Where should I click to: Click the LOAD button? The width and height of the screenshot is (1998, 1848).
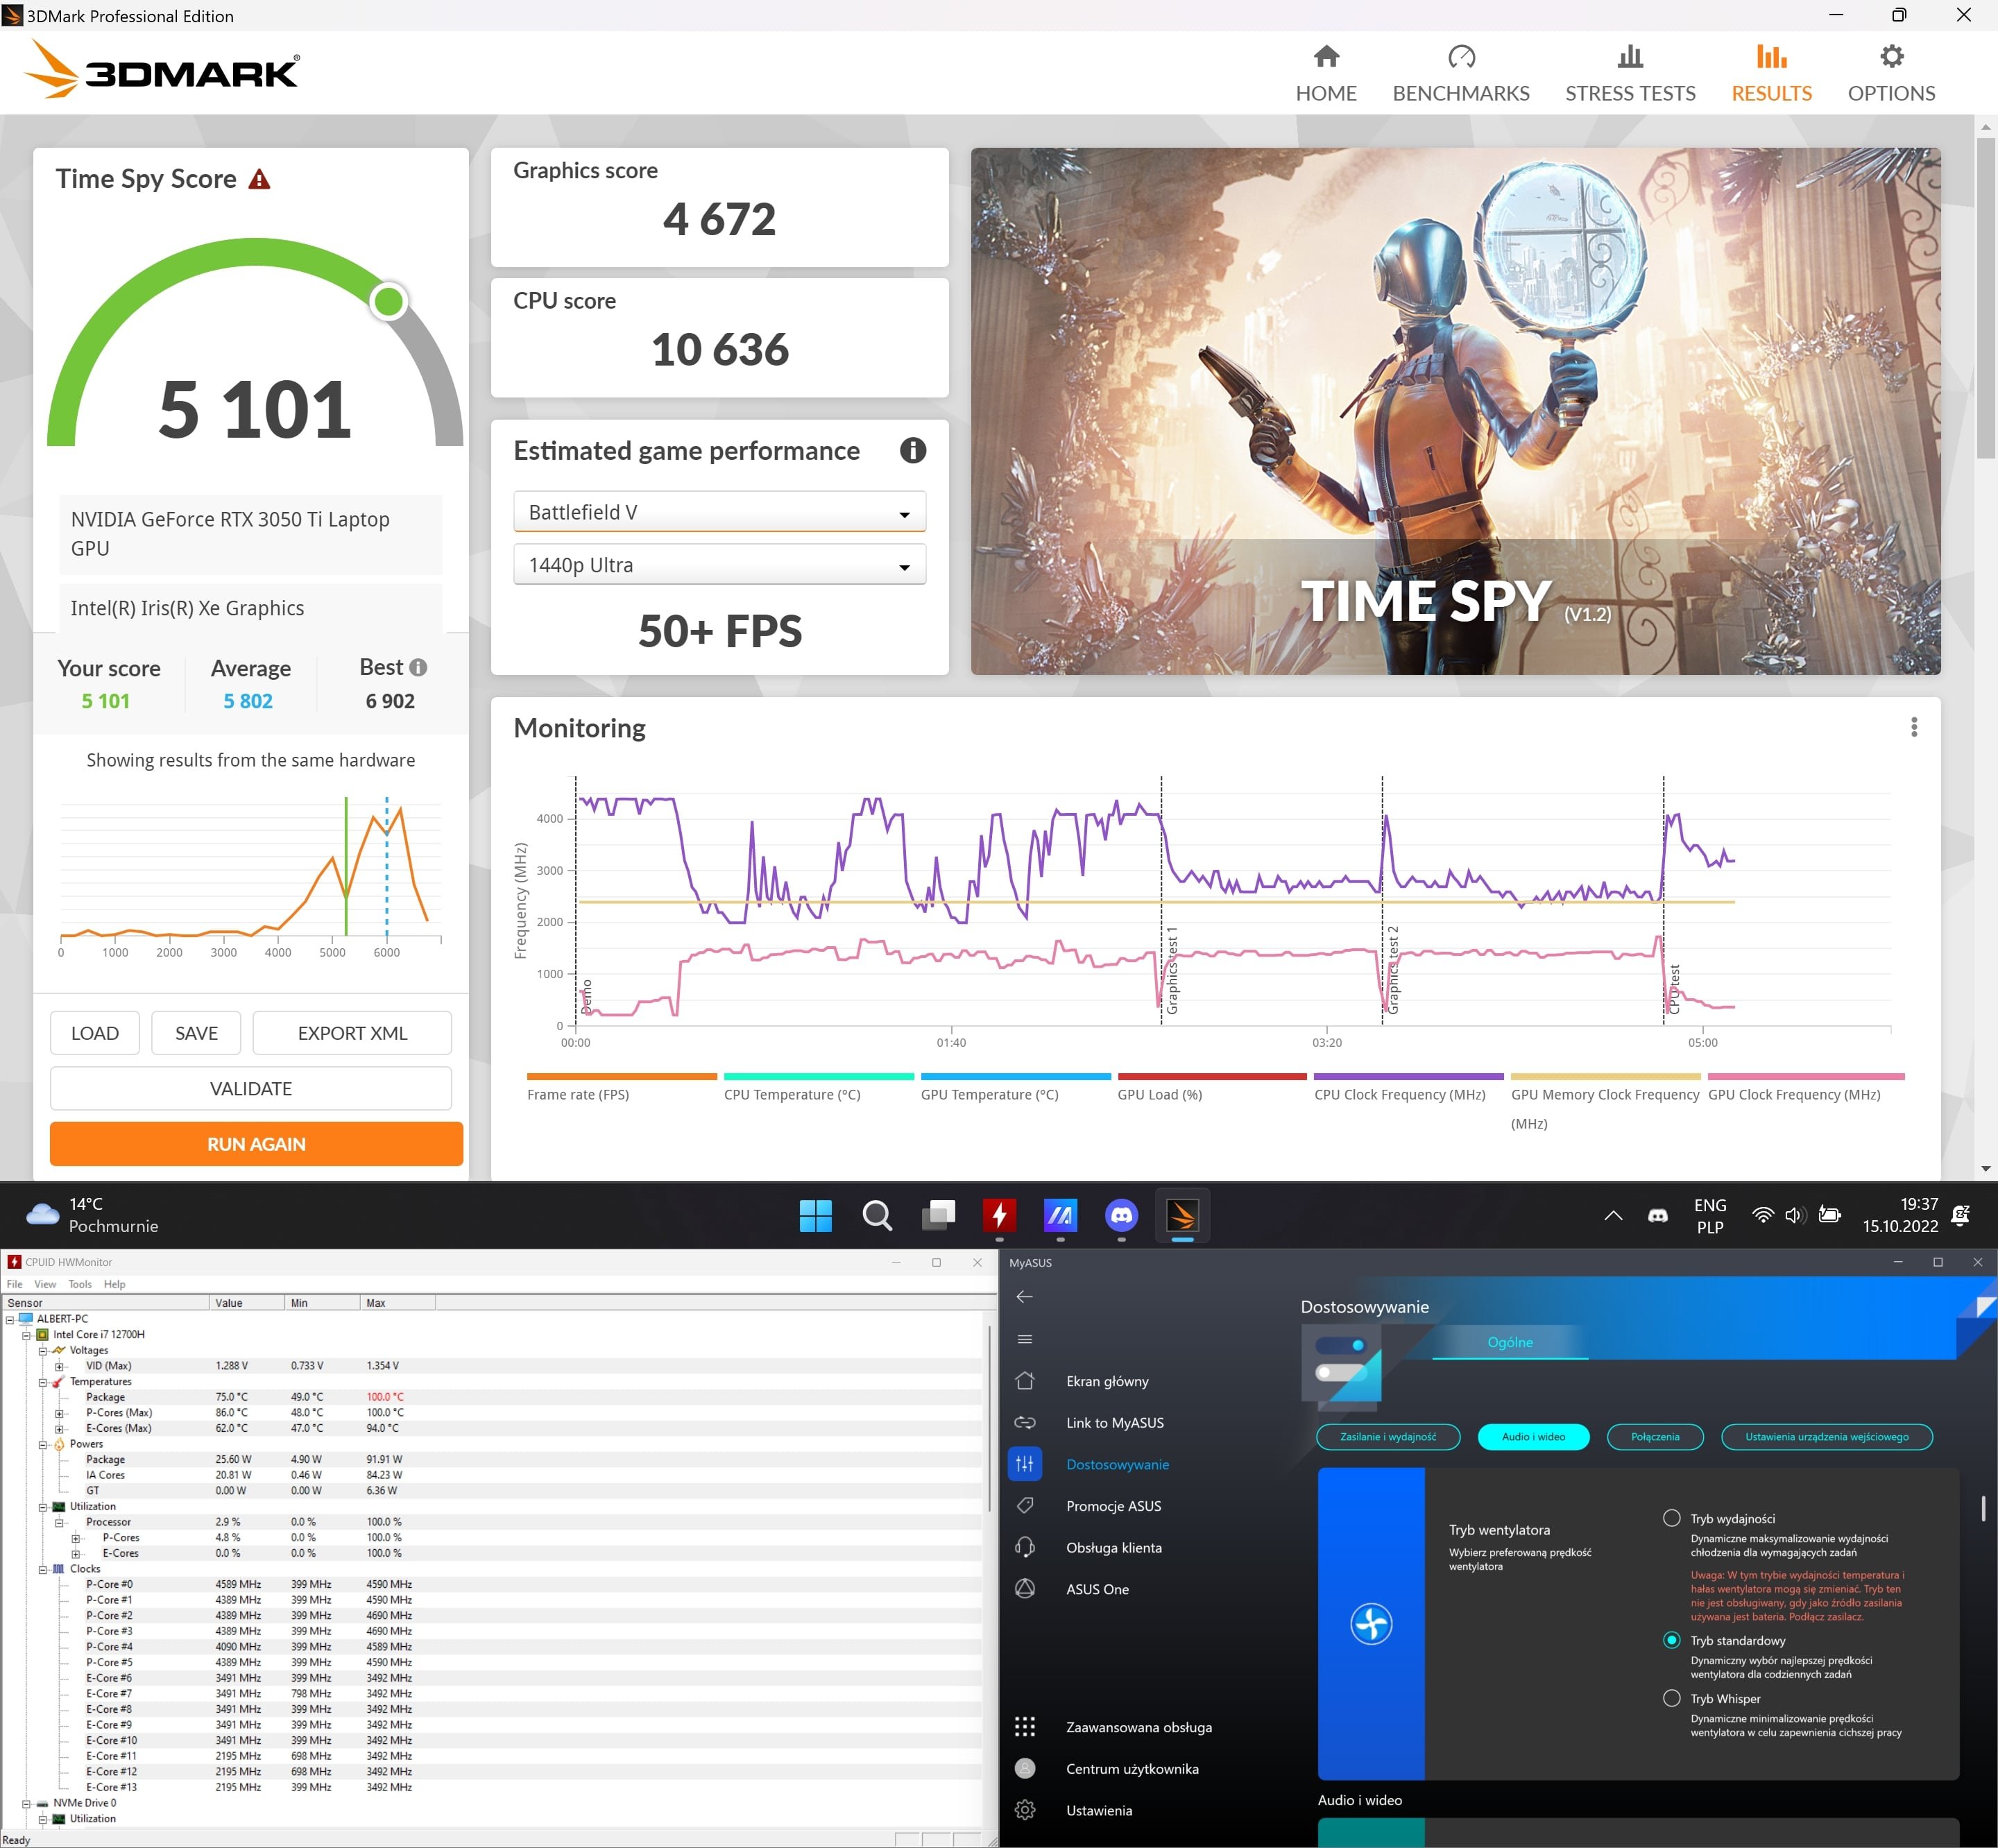click(x=95, y=1033)
